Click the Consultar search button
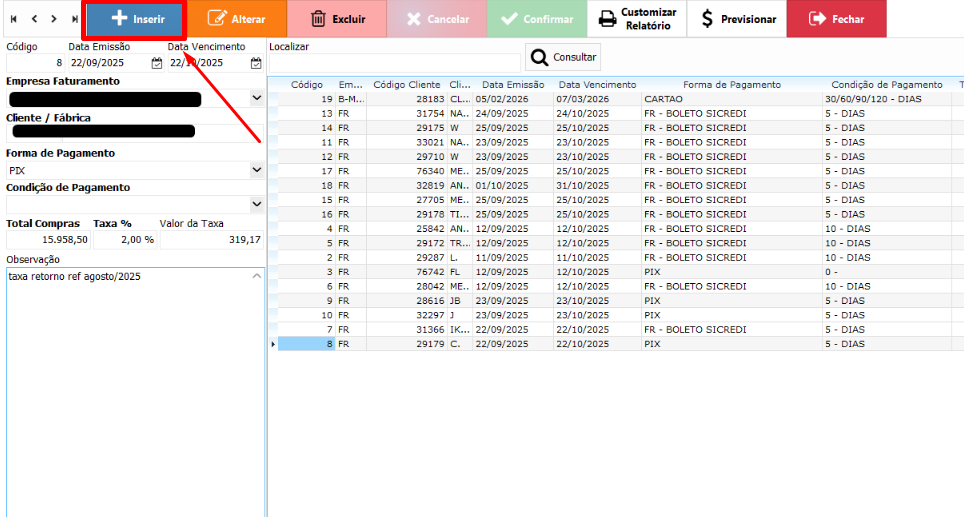964x517 pixels. [563, 57]
